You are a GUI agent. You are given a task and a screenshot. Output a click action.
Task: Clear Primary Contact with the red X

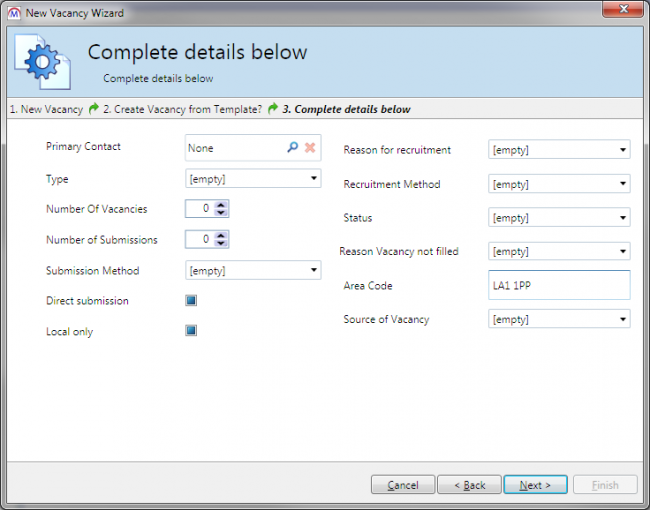coord(311,147)
